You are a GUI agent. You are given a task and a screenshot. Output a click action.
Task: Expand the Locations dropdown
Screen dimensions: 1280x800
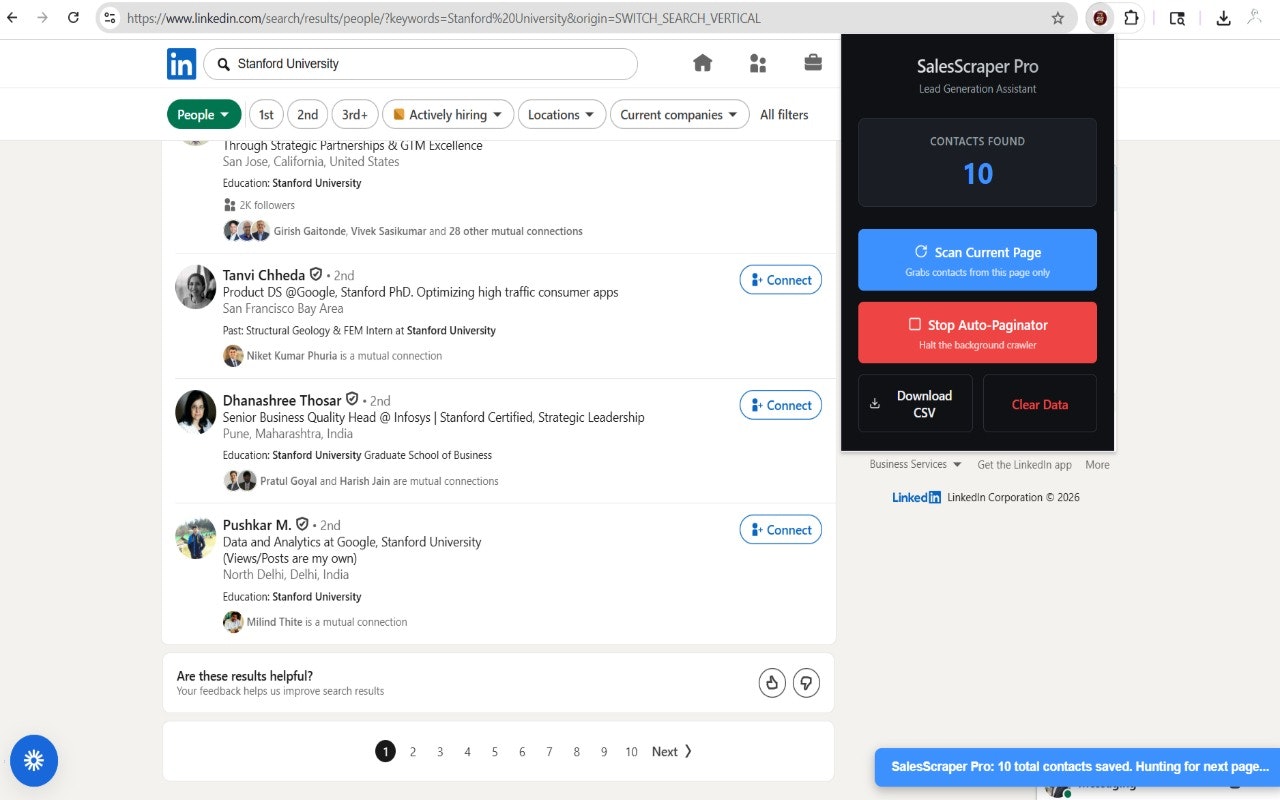[x=561, y=115]
